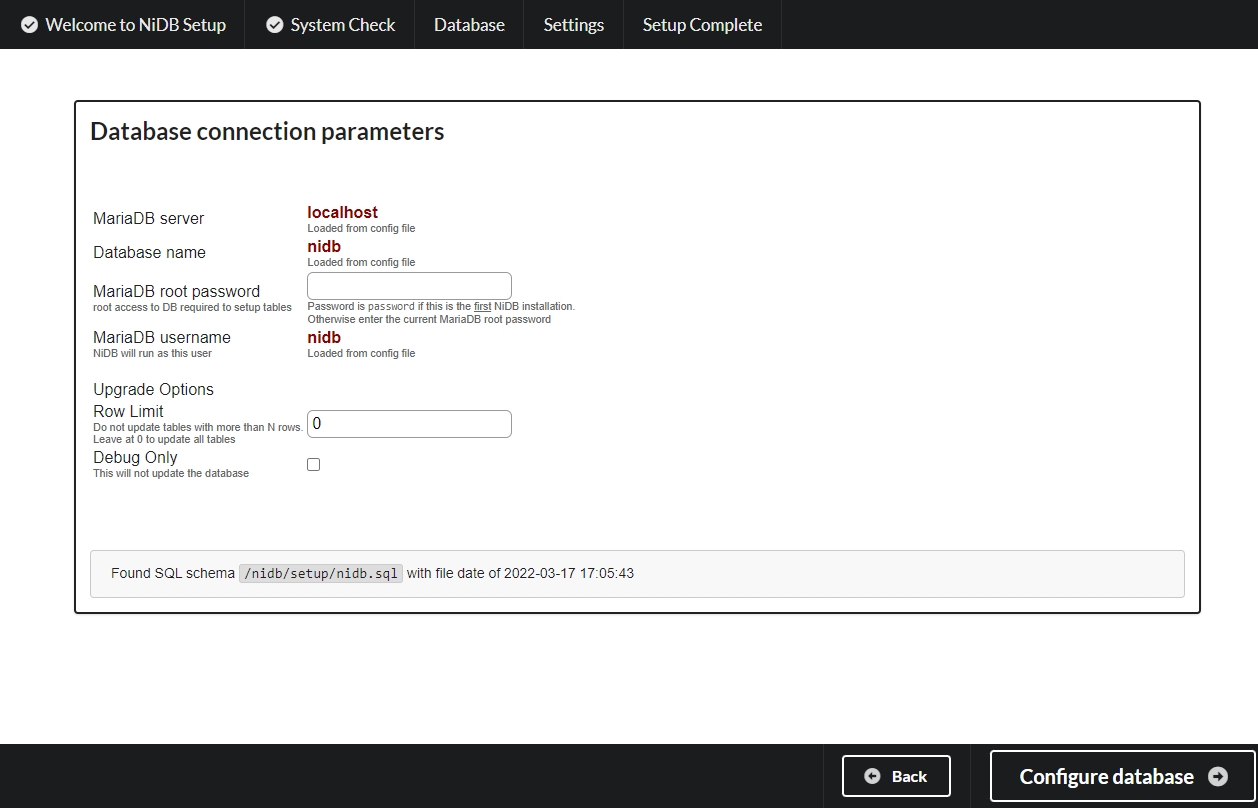Image resolution: width=1258 pixels, height=808 pixels.
Task: Click the /nidb/setup/nidb.sql schema path
Action: pos(321,574)
